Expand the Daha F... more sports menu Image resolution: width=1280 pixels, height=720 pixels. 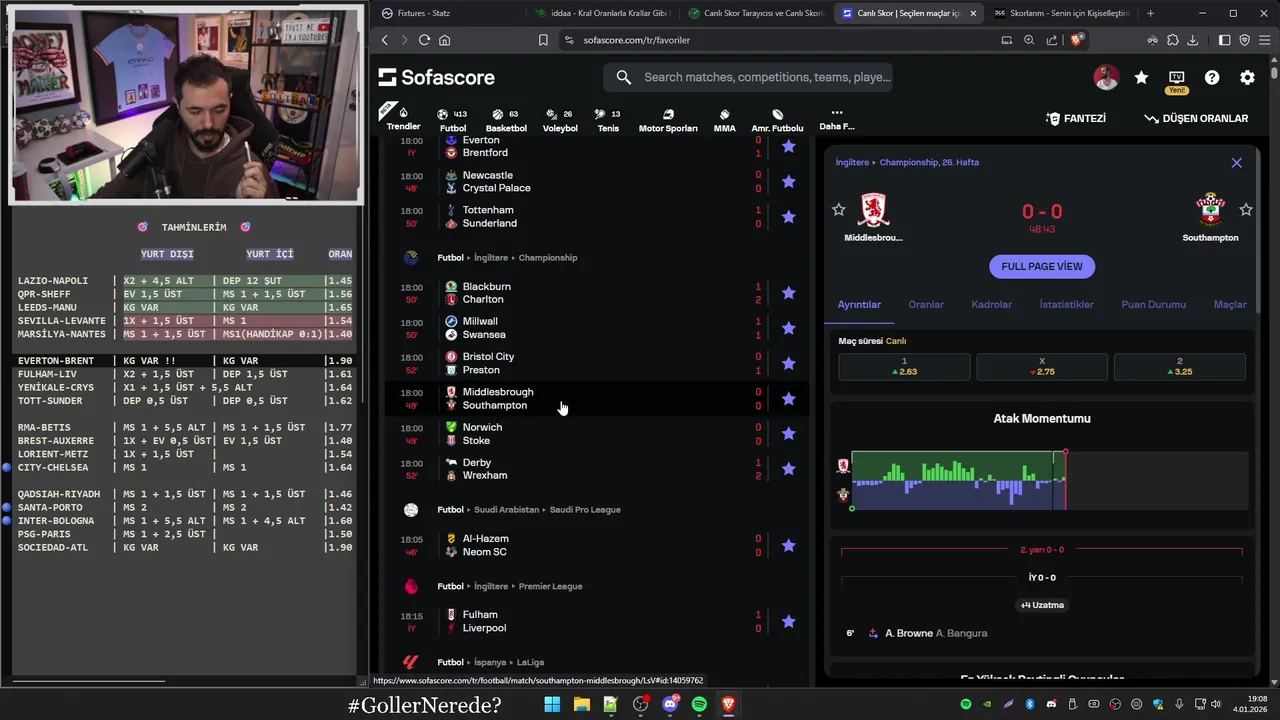click(837, 119)
